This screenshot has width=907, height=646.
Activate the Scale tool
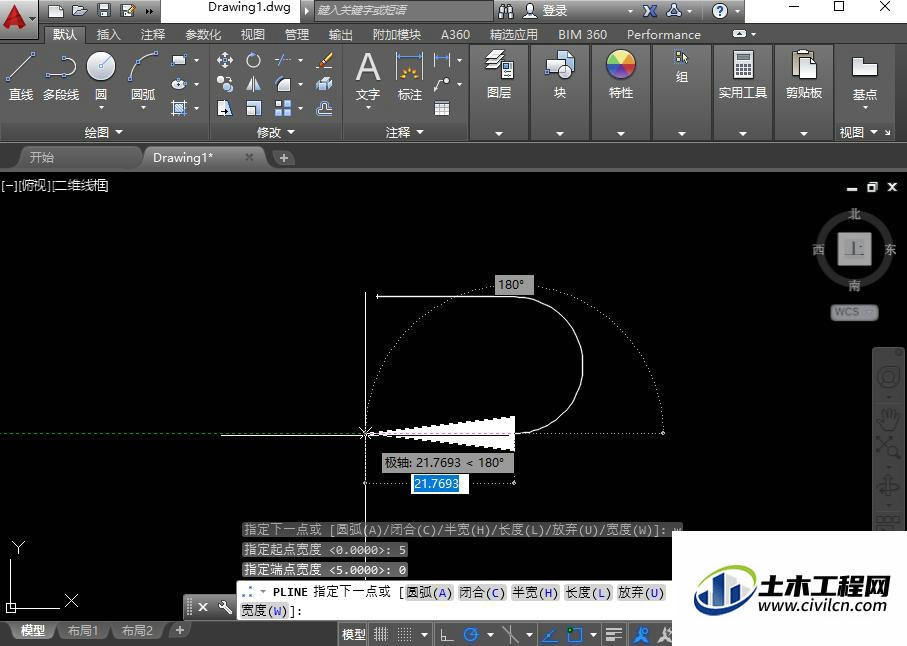coord(253,108)
